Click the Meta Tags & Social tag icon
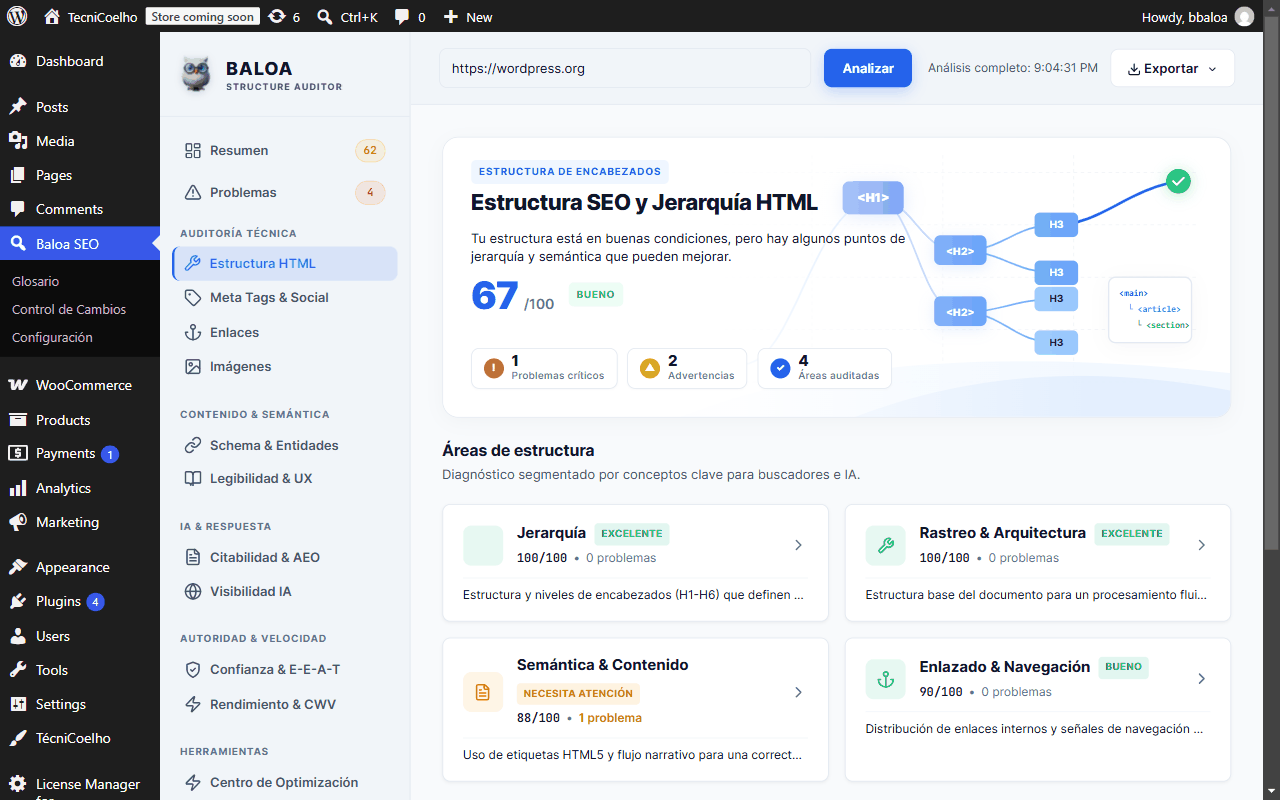This screenshot has height=800, width=1280. point(193,297)
